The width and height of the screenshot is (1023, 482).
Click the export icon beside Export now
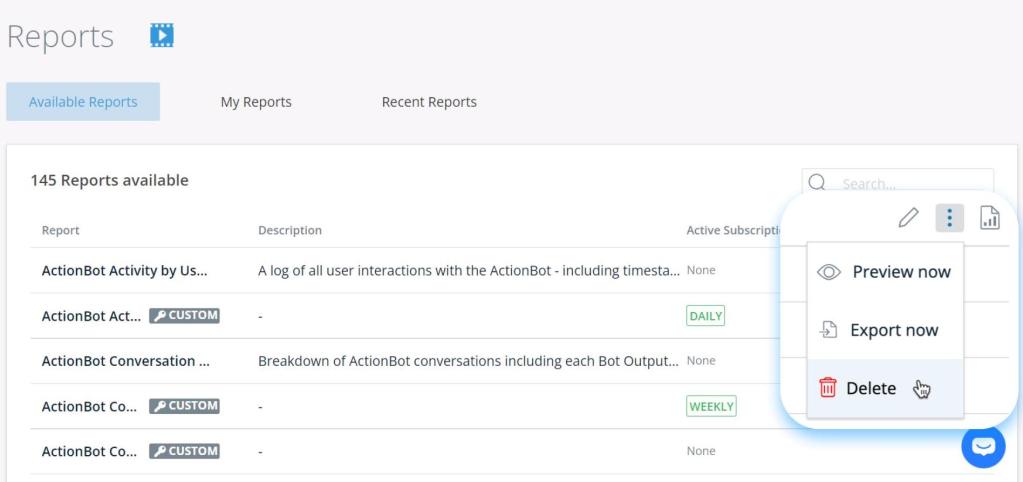click(829, 330)
